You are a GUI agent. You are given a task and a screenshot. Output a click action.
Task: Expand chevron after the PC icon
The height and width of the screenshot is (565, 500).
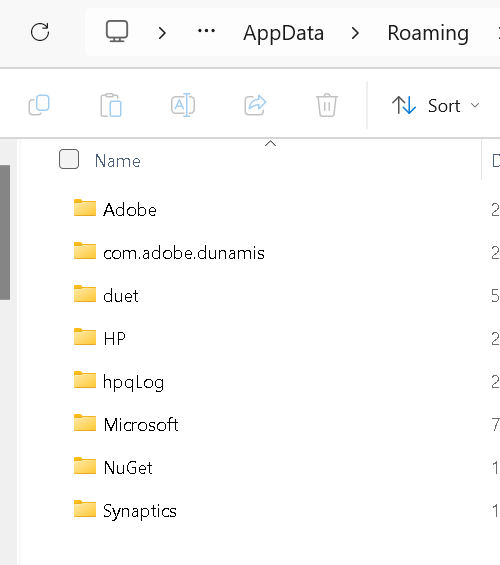(162, 33)
